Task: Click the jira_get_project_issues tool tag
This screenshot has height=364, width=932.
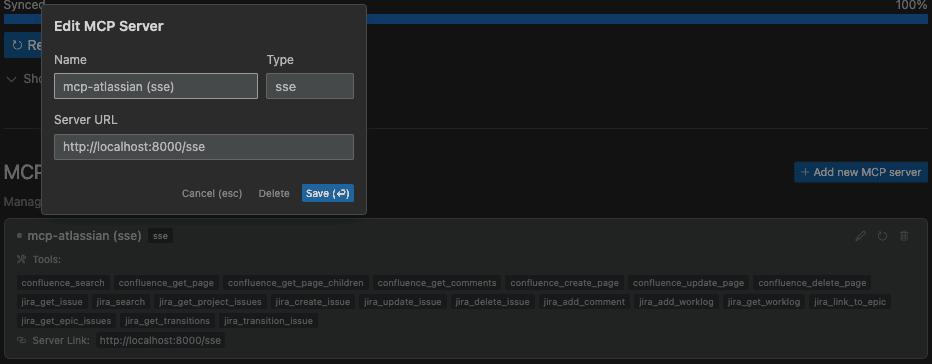Action: click(210, 302)
